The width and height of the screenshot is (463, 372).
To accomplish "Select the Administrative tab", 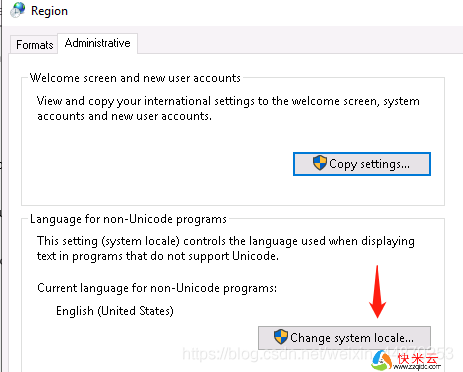I will click(98, 43).
